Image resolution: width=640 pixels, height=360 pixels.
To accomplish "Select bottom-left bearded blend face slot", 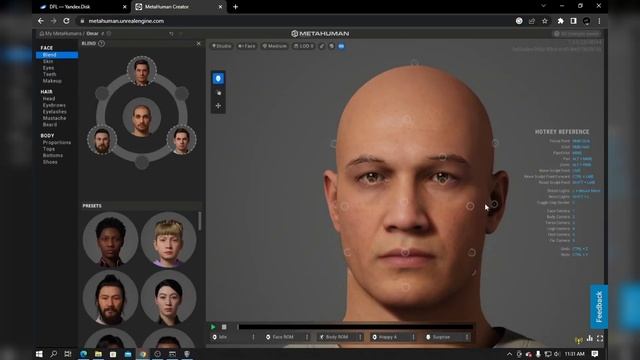I will pyautogui.click(x=102, y=140).
